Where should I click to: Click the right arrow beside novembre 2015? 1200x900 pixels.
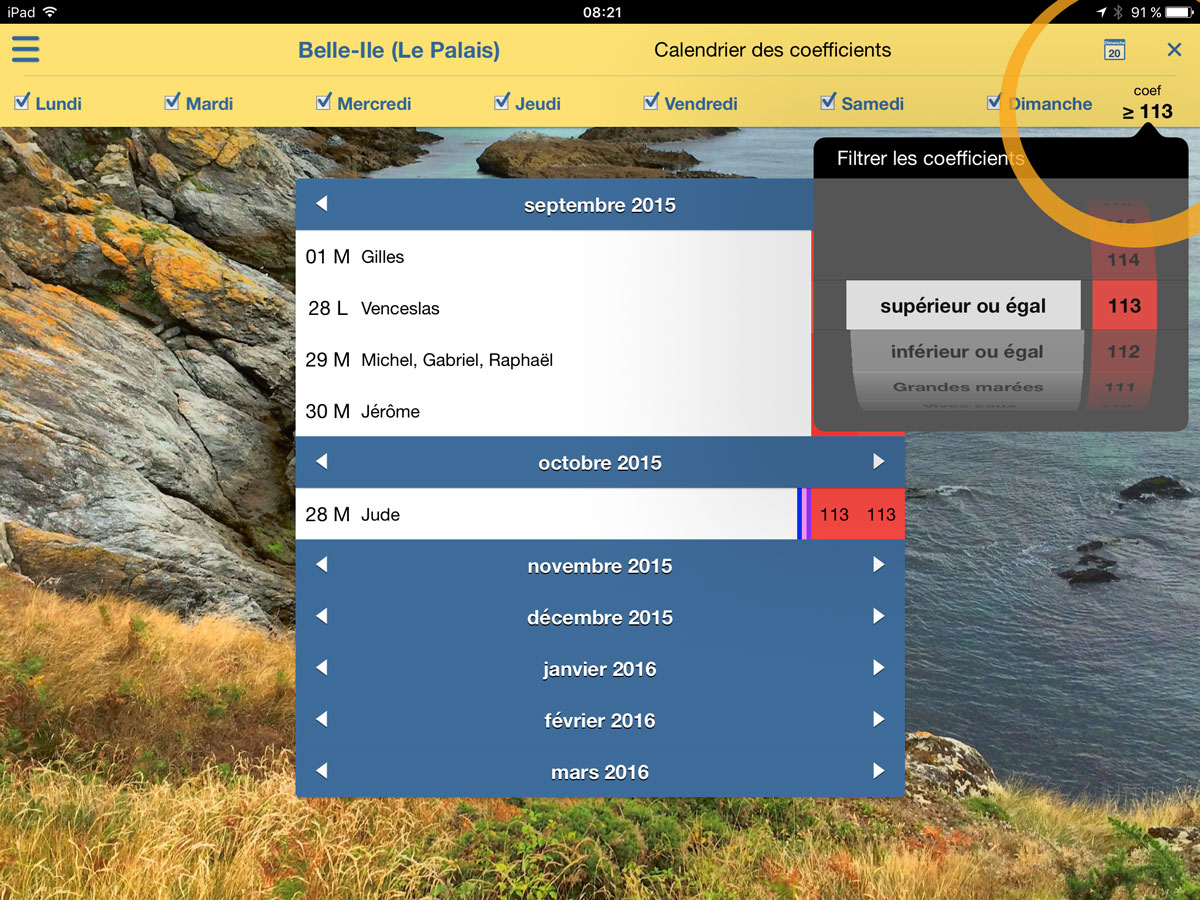[x=879, y=565]
